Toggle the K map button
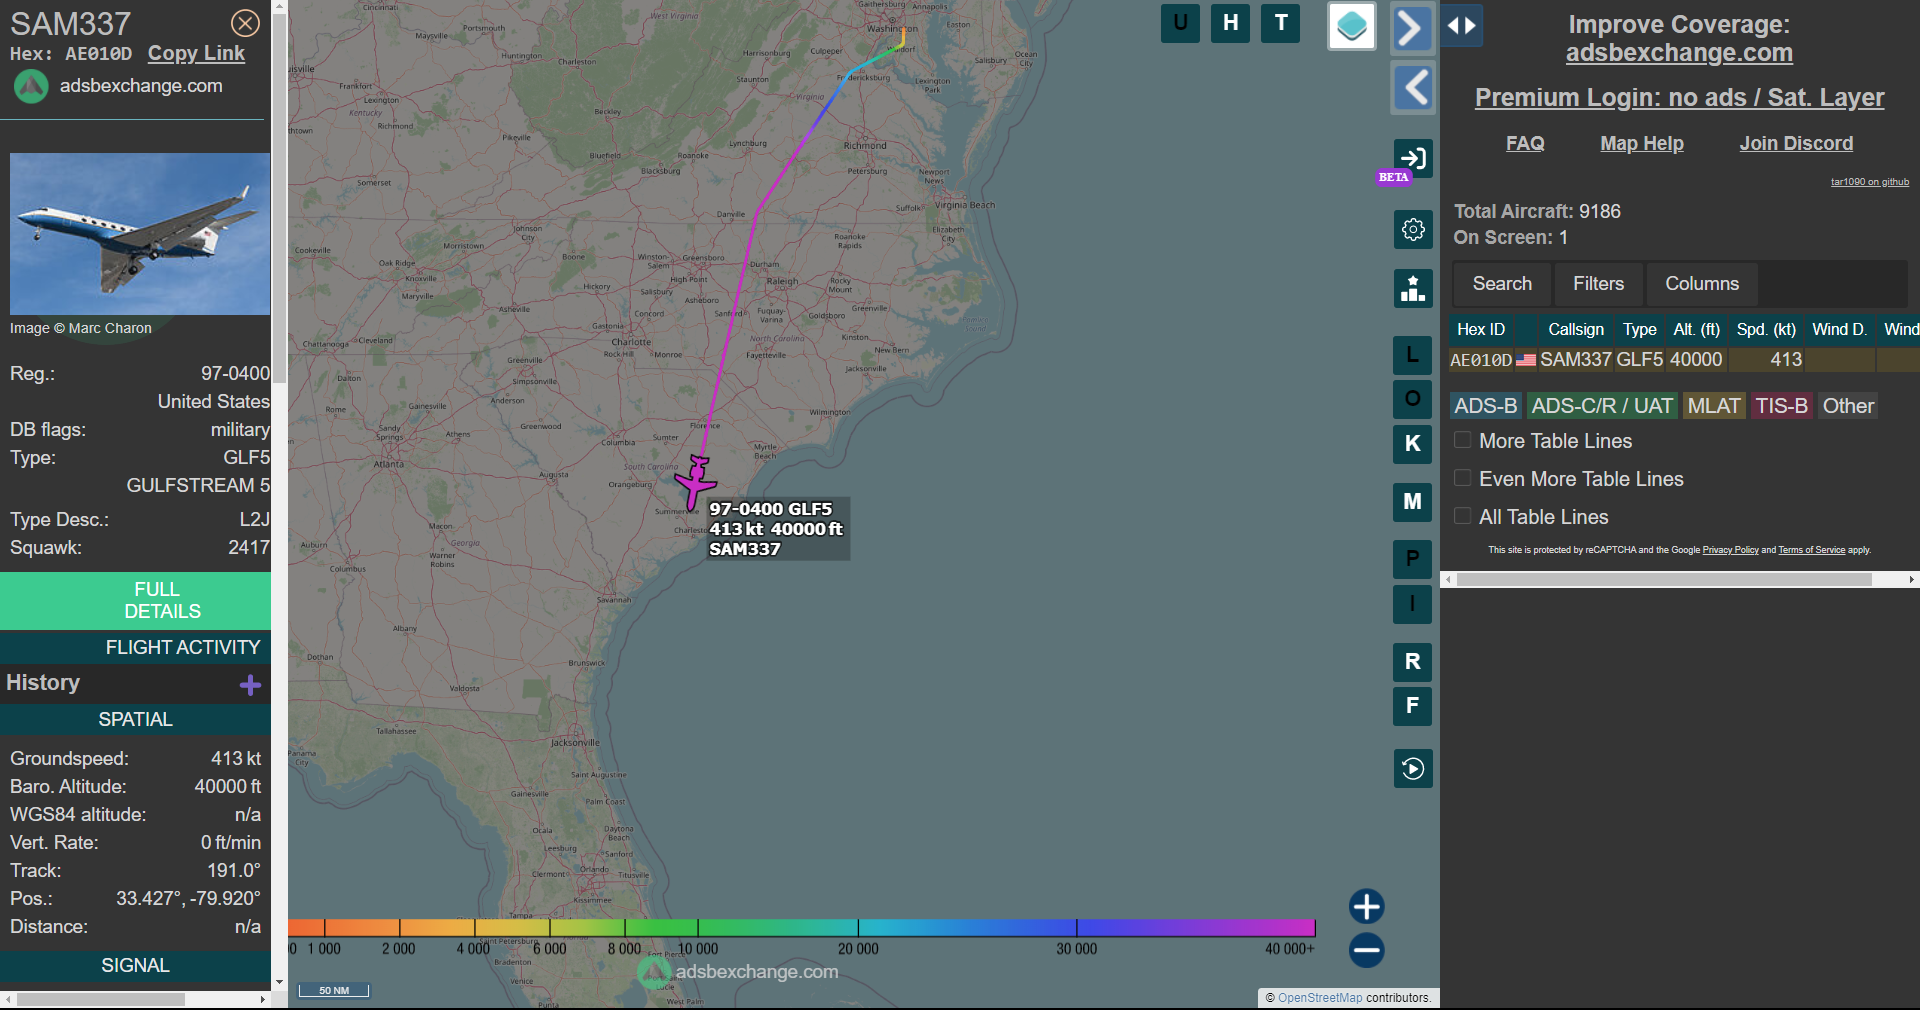This screenshot has width=1920, height=1010. (x=1412, y=444)
